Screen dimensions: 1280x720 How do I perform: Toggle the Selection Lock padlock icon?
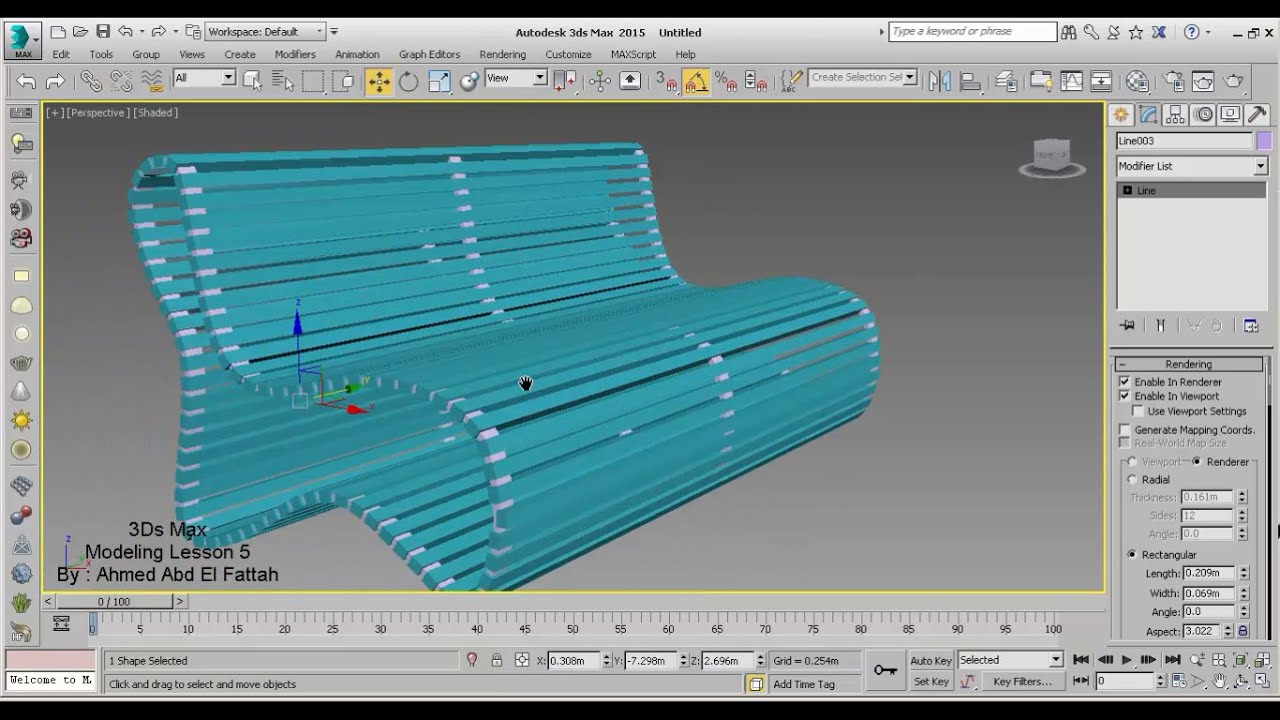tap(497, 660)
